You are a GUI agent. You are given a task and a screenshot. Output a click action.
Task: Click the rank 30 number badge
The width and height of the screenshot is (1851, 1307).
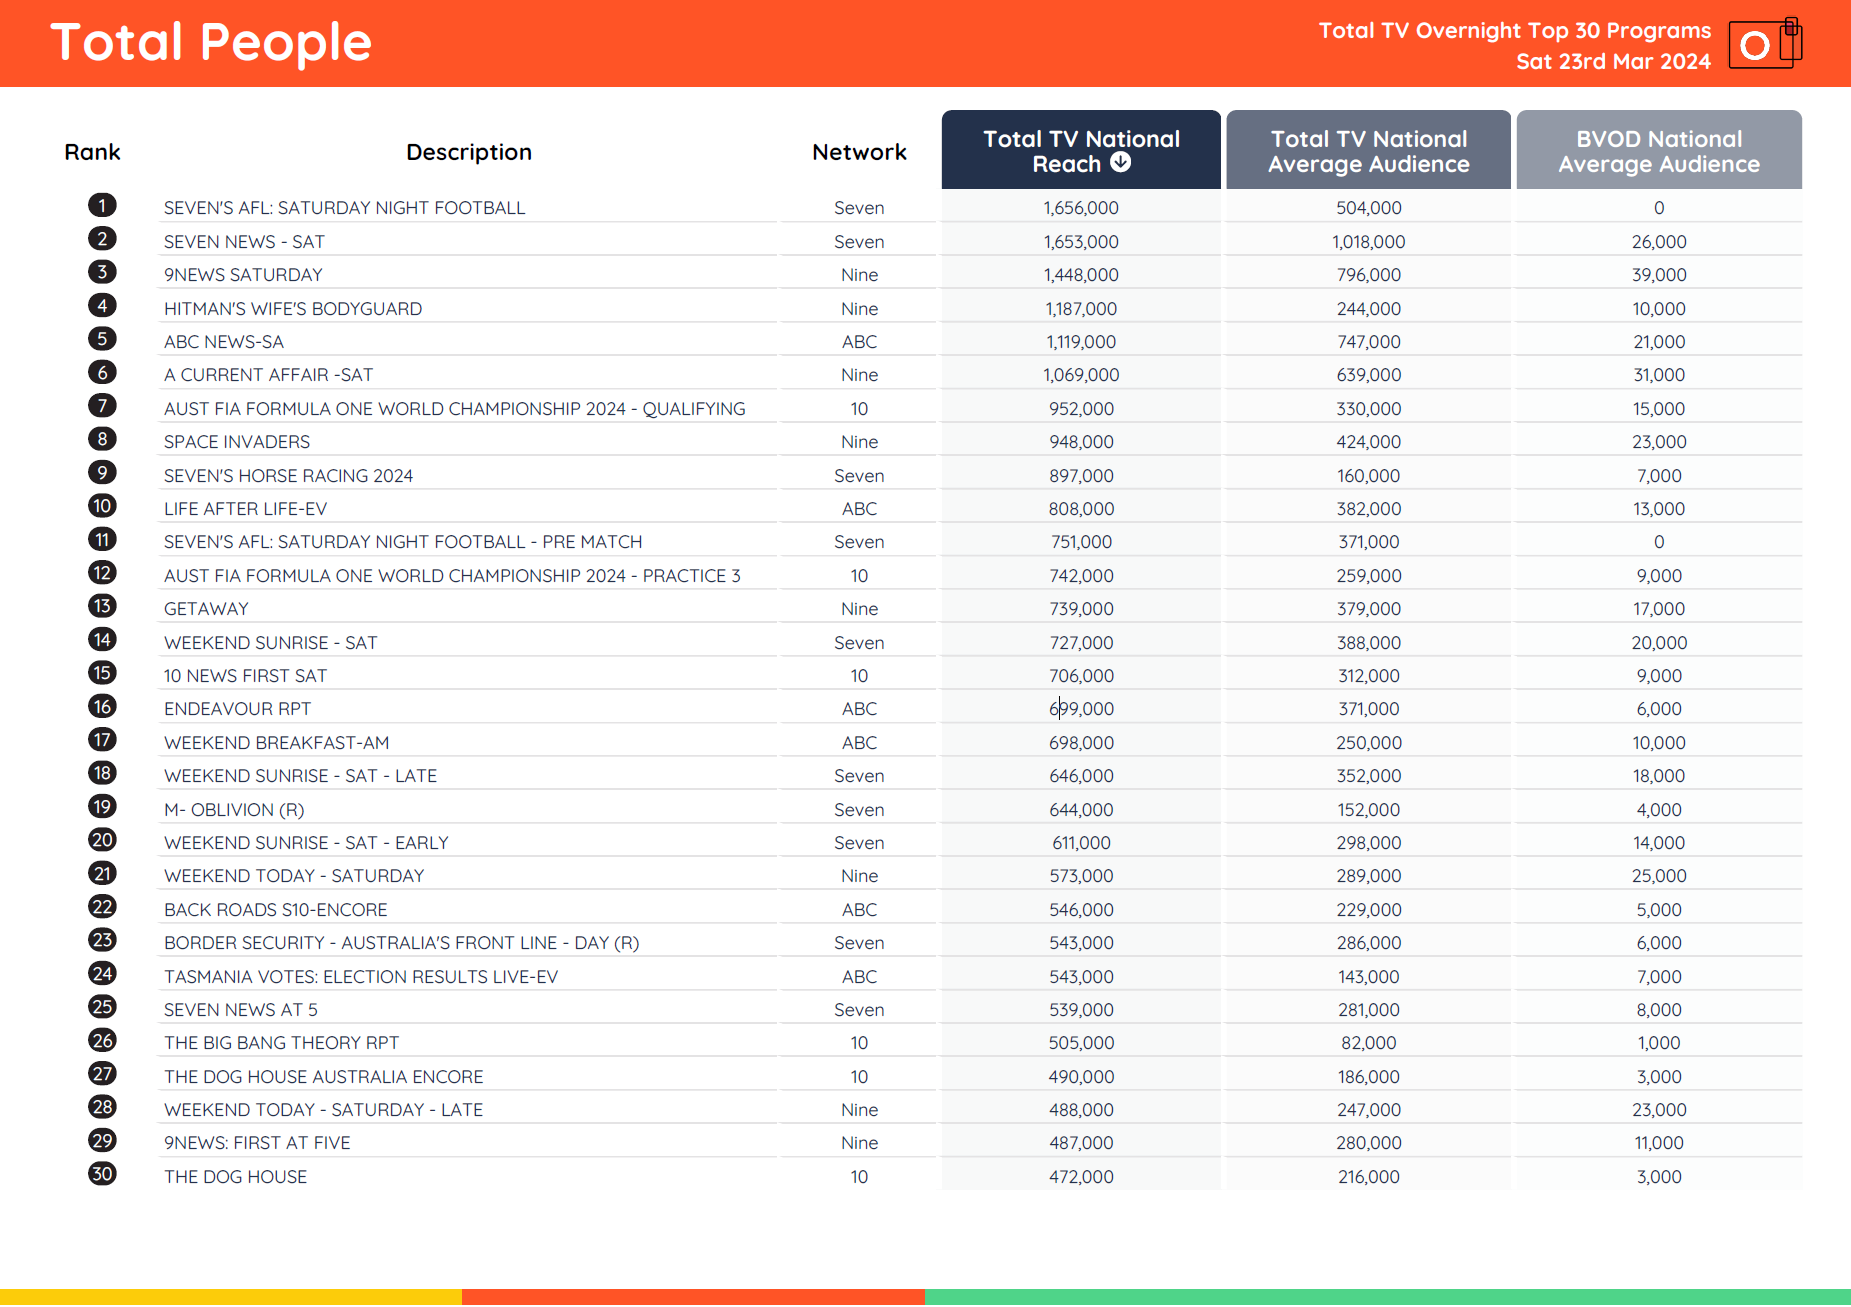click(x=102, y=1174)
